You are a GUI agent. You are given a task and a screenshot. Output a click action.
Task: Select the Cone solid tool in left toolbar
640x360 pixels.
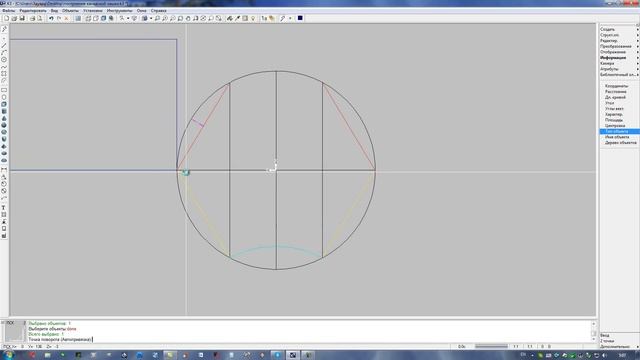click(x=4, y=118)
